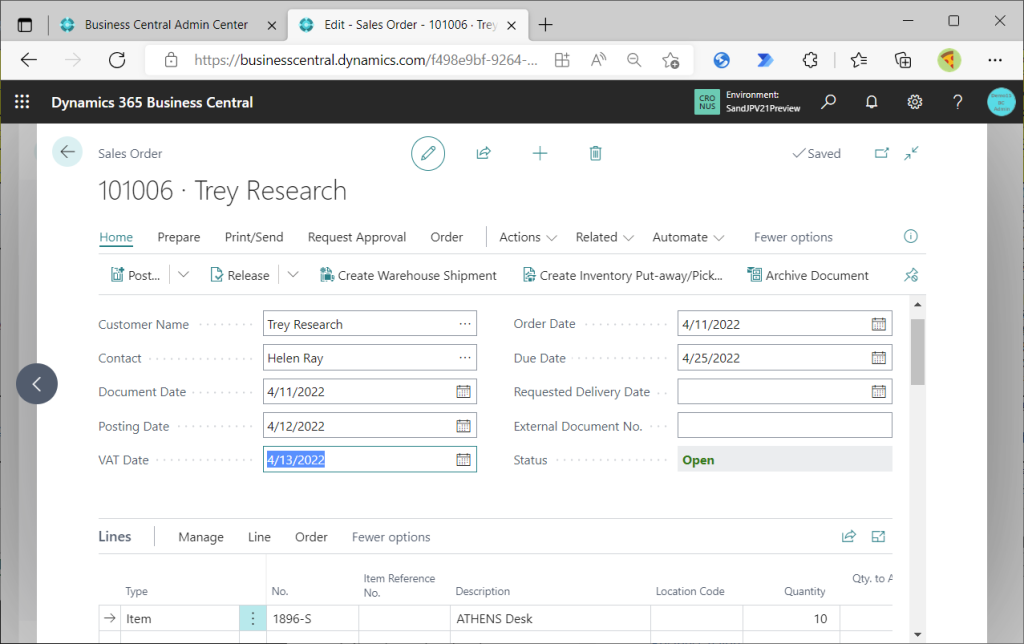This screenshot has height=644, width=1024.
Task: Open browser settings and more menu
Action: click(x=995, y=60)
